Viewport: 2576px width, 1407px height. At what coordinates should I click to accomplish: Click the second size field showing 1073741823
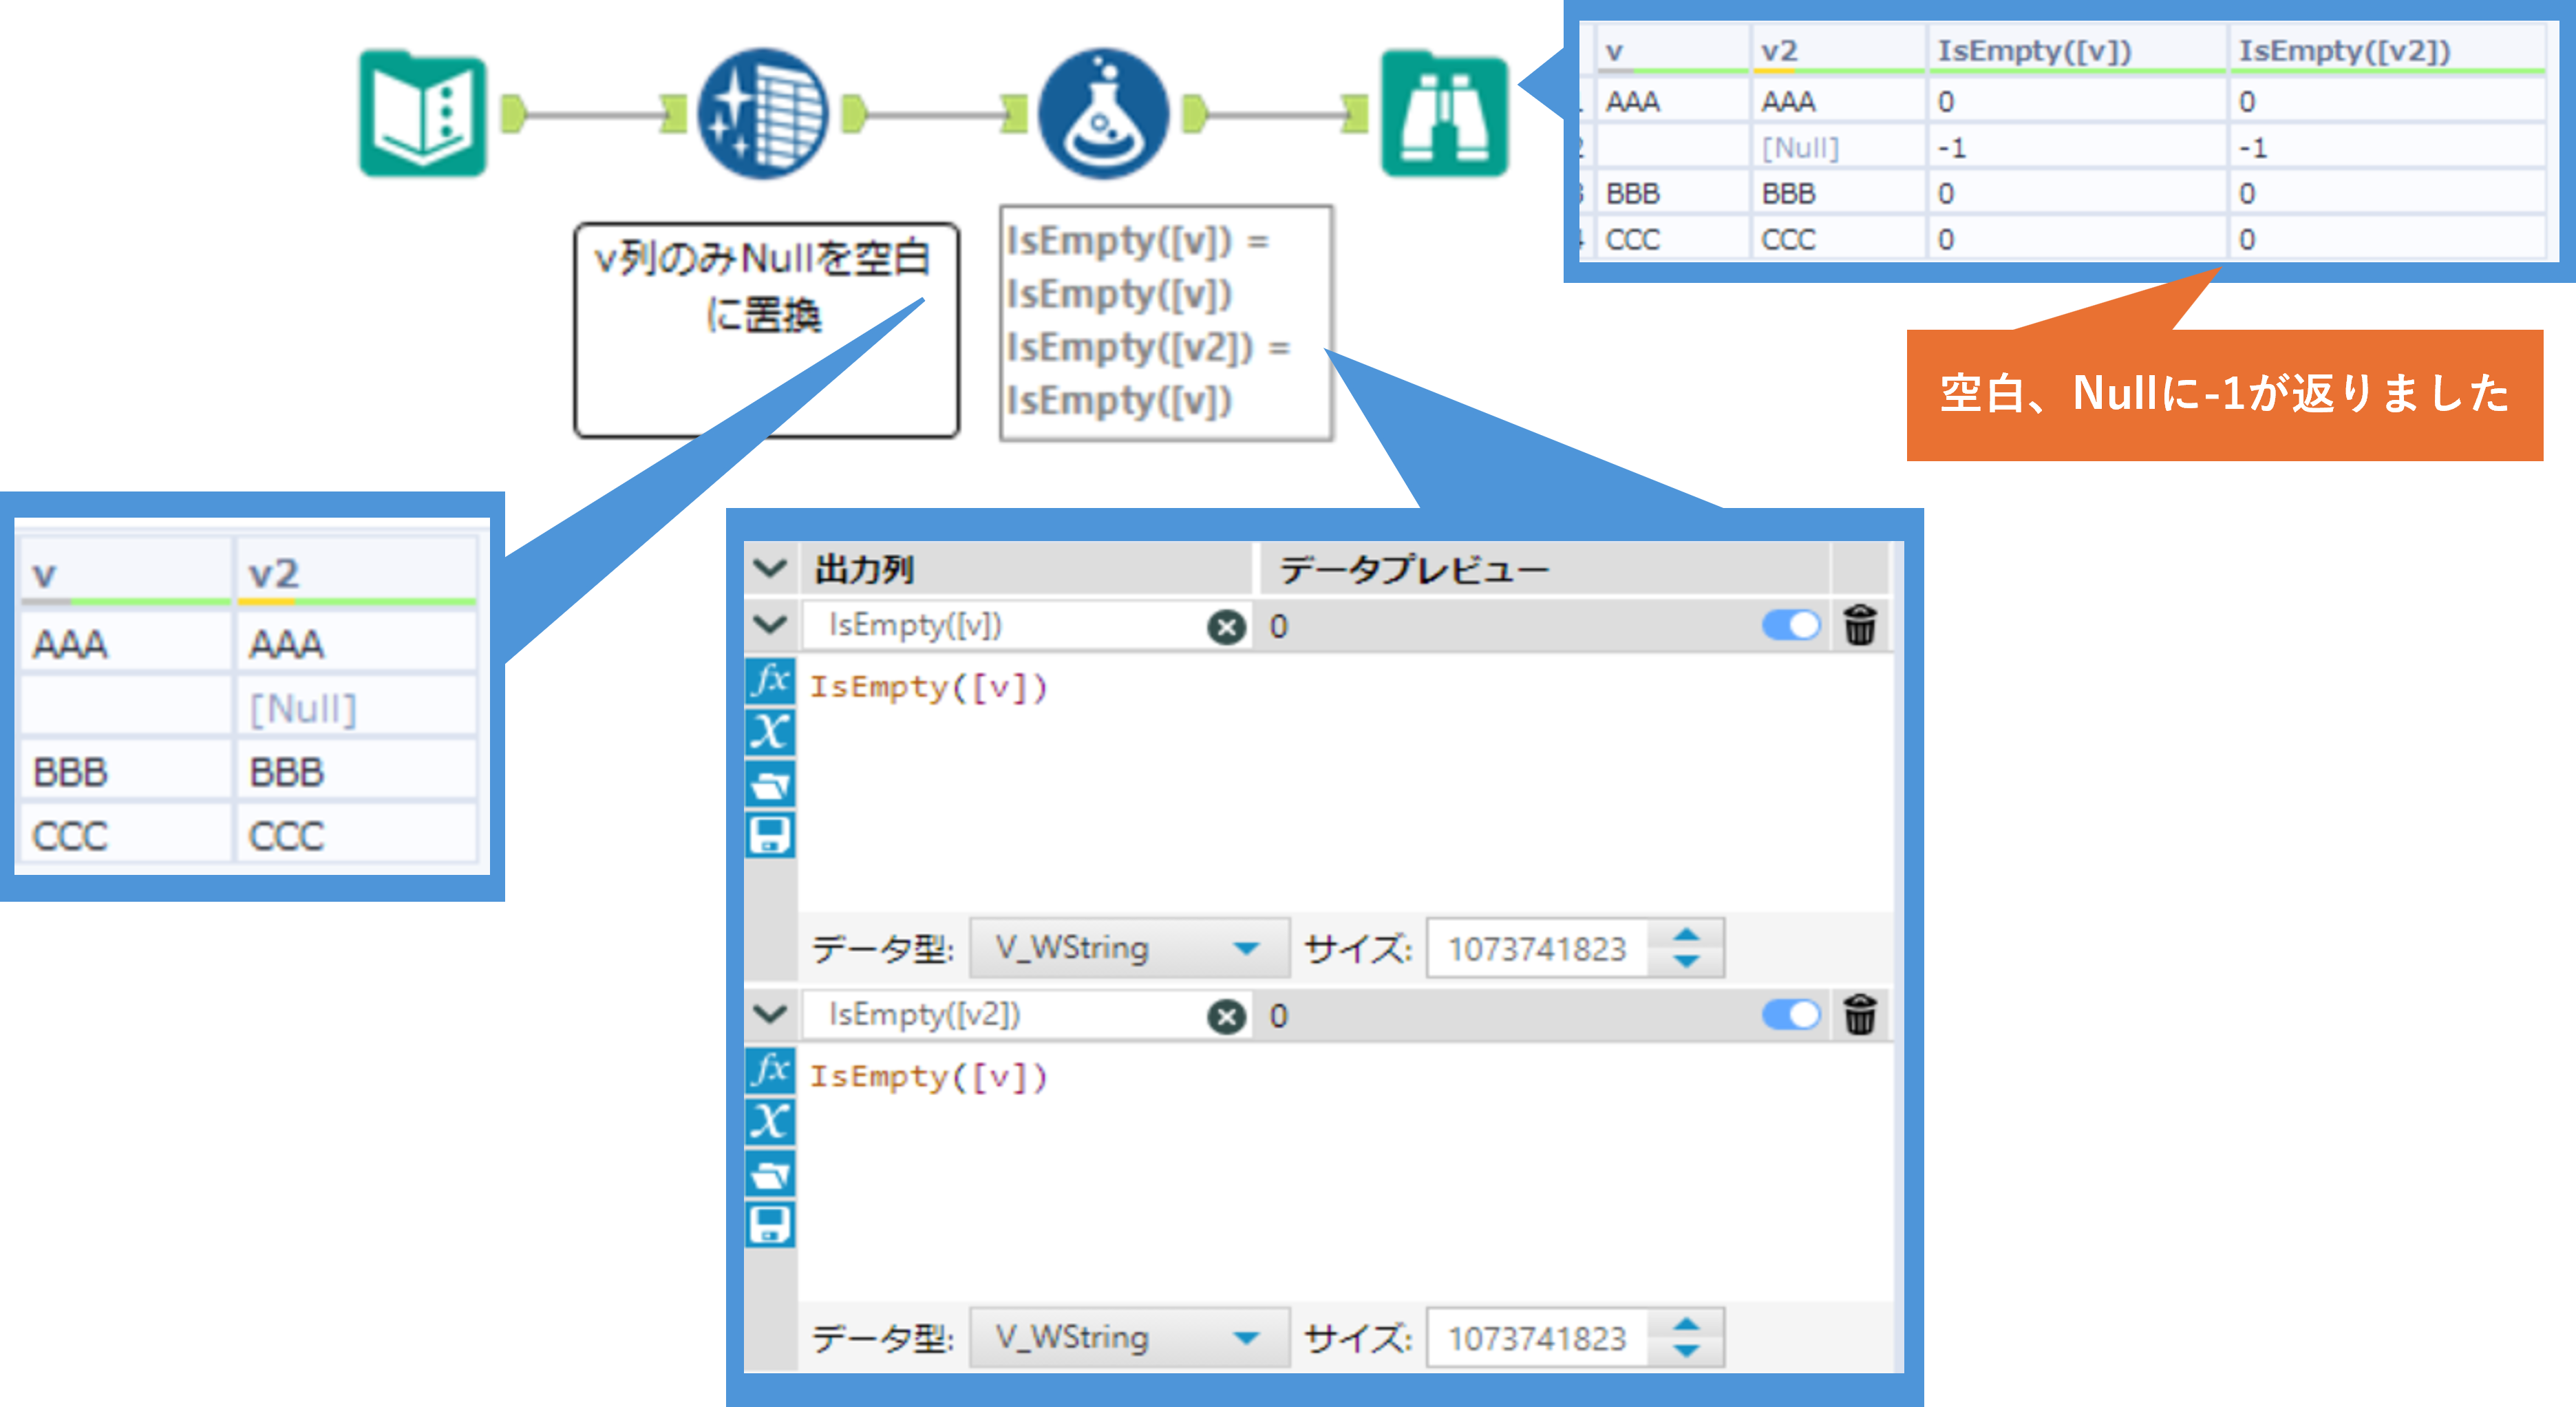click(x=1537, y=1338)
